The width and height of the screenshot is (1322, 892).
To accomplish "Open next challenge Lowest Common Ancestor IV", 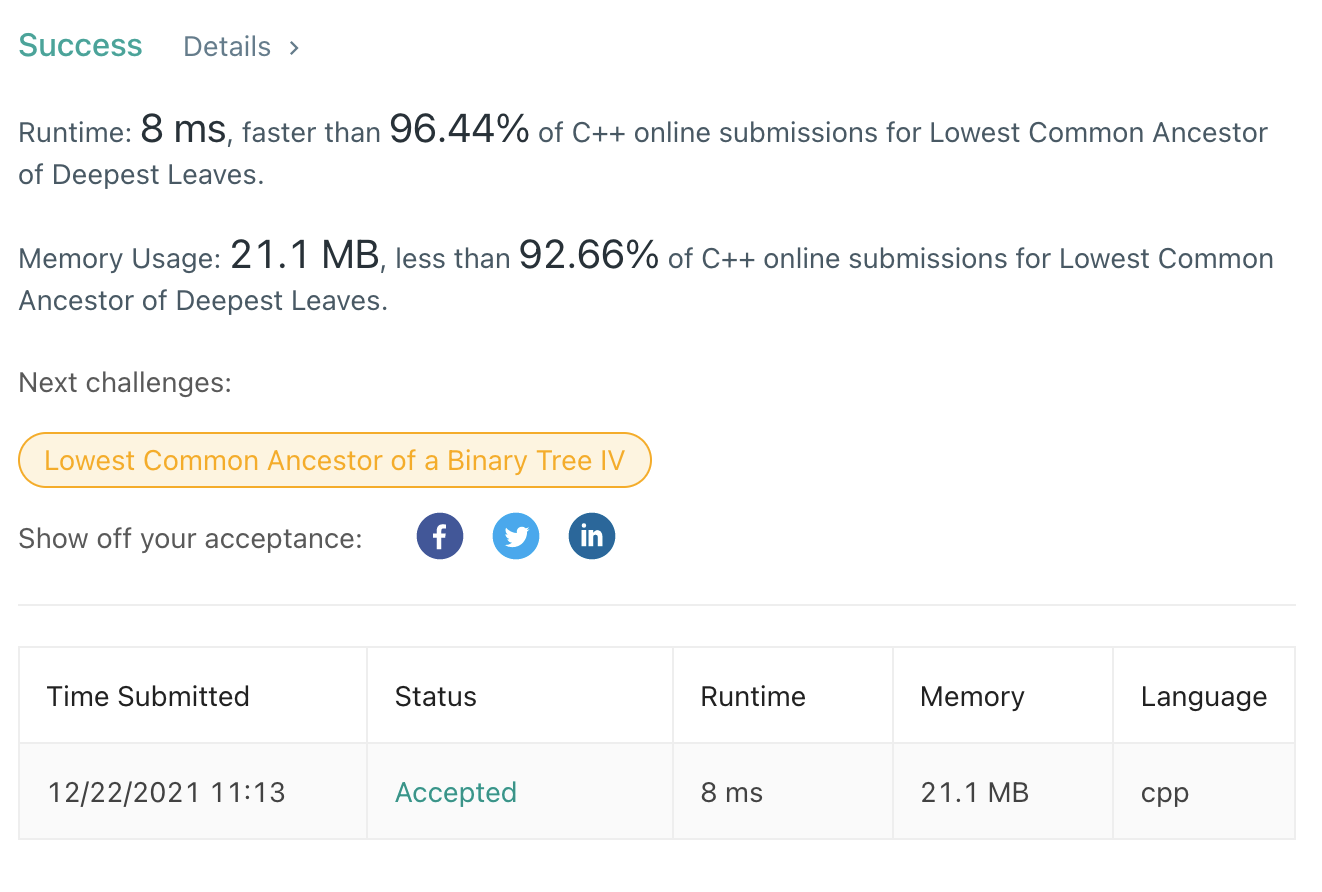I will (334, 460).
